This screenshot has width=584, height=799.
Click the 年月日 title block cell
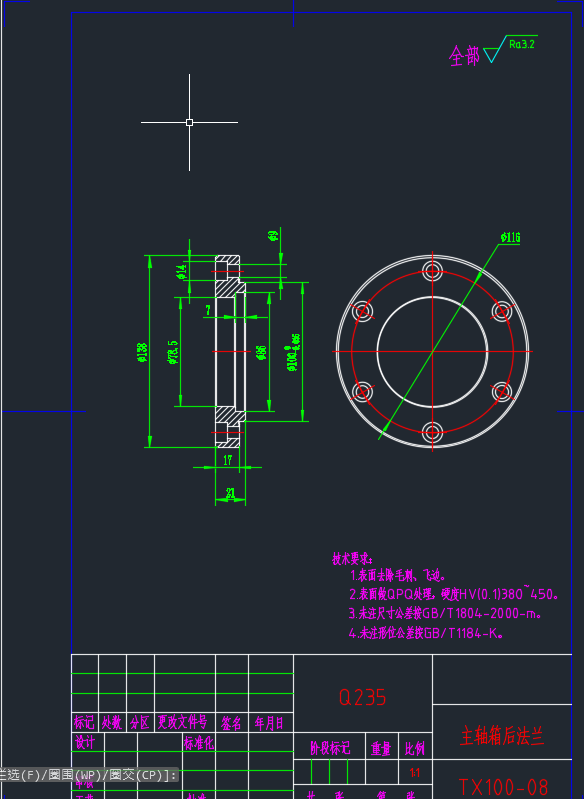pos(269,723)
